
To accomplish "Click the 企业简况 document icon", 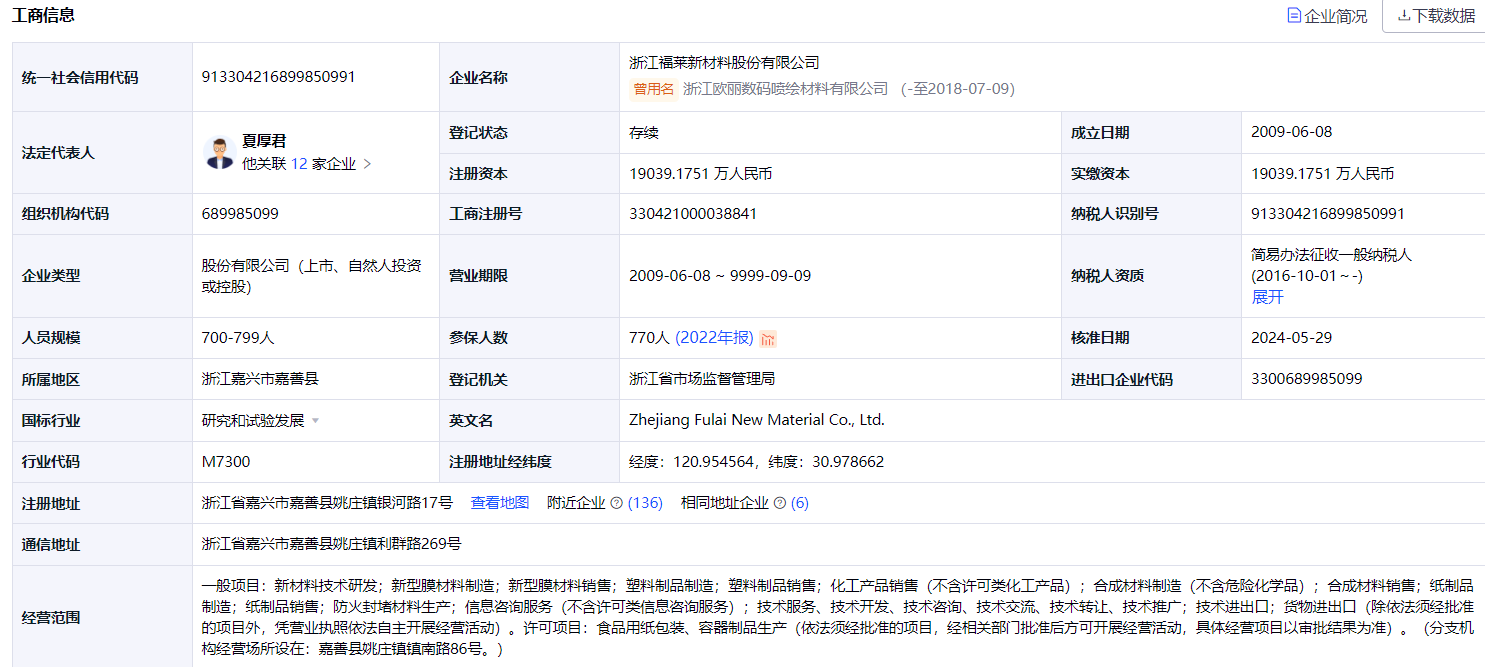I will click(1294, 16).
